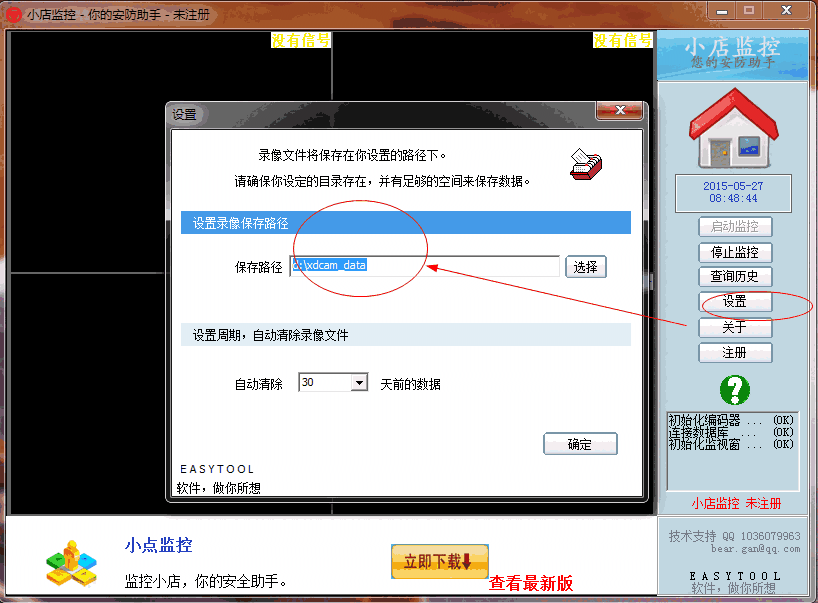Open the 关于 about dialog
818x603 pixels.
735,327
